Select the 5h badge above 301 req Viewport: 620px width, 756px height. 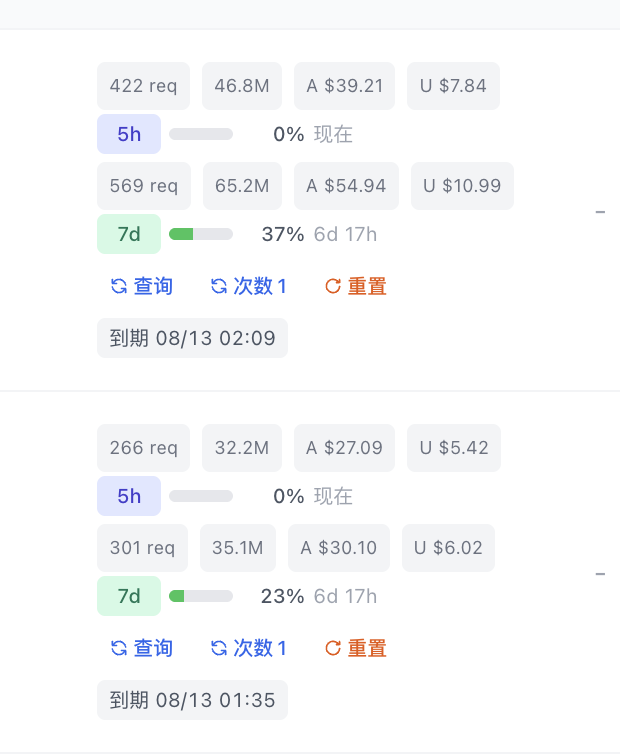[x=129, y=496]
